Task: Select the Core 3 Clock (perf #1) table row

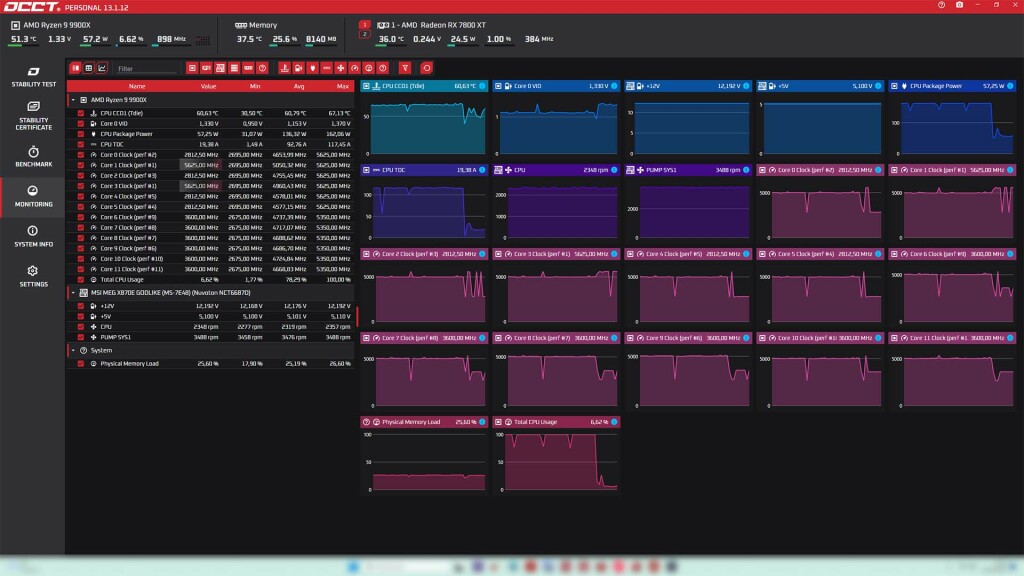Action: pos(210,186)
